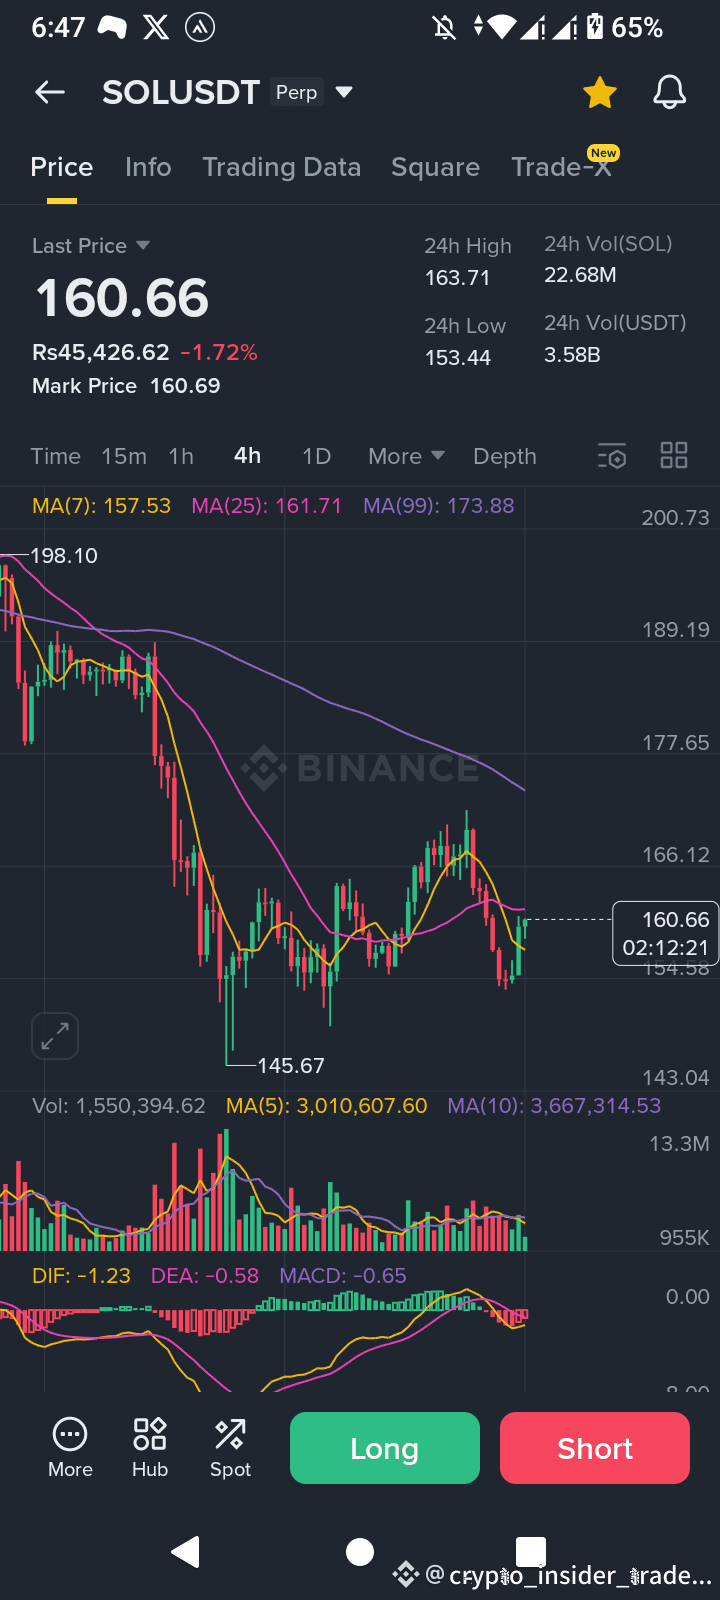
Task: Open the chart layout grid icon
Action: coord(674,456)
